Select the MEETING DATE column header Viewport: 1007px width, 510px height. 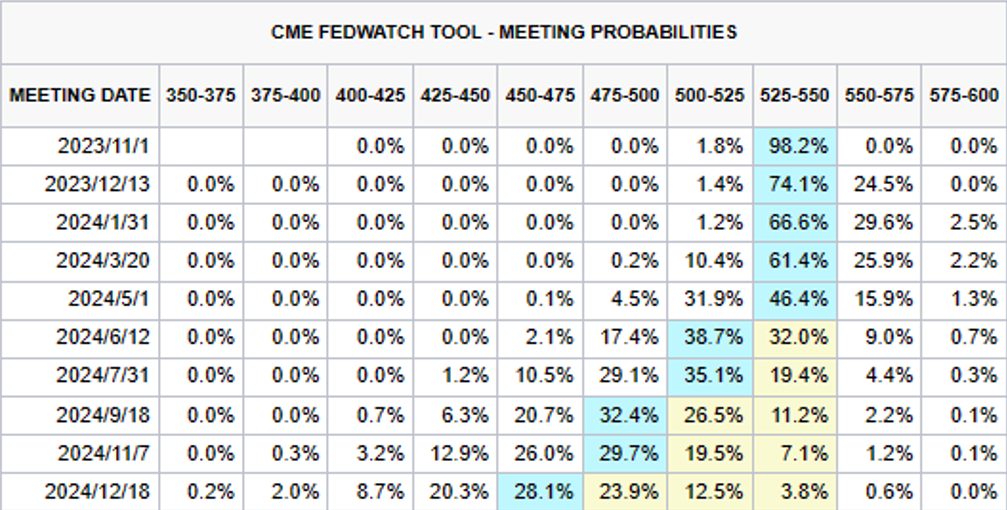[x=80, y=96]
